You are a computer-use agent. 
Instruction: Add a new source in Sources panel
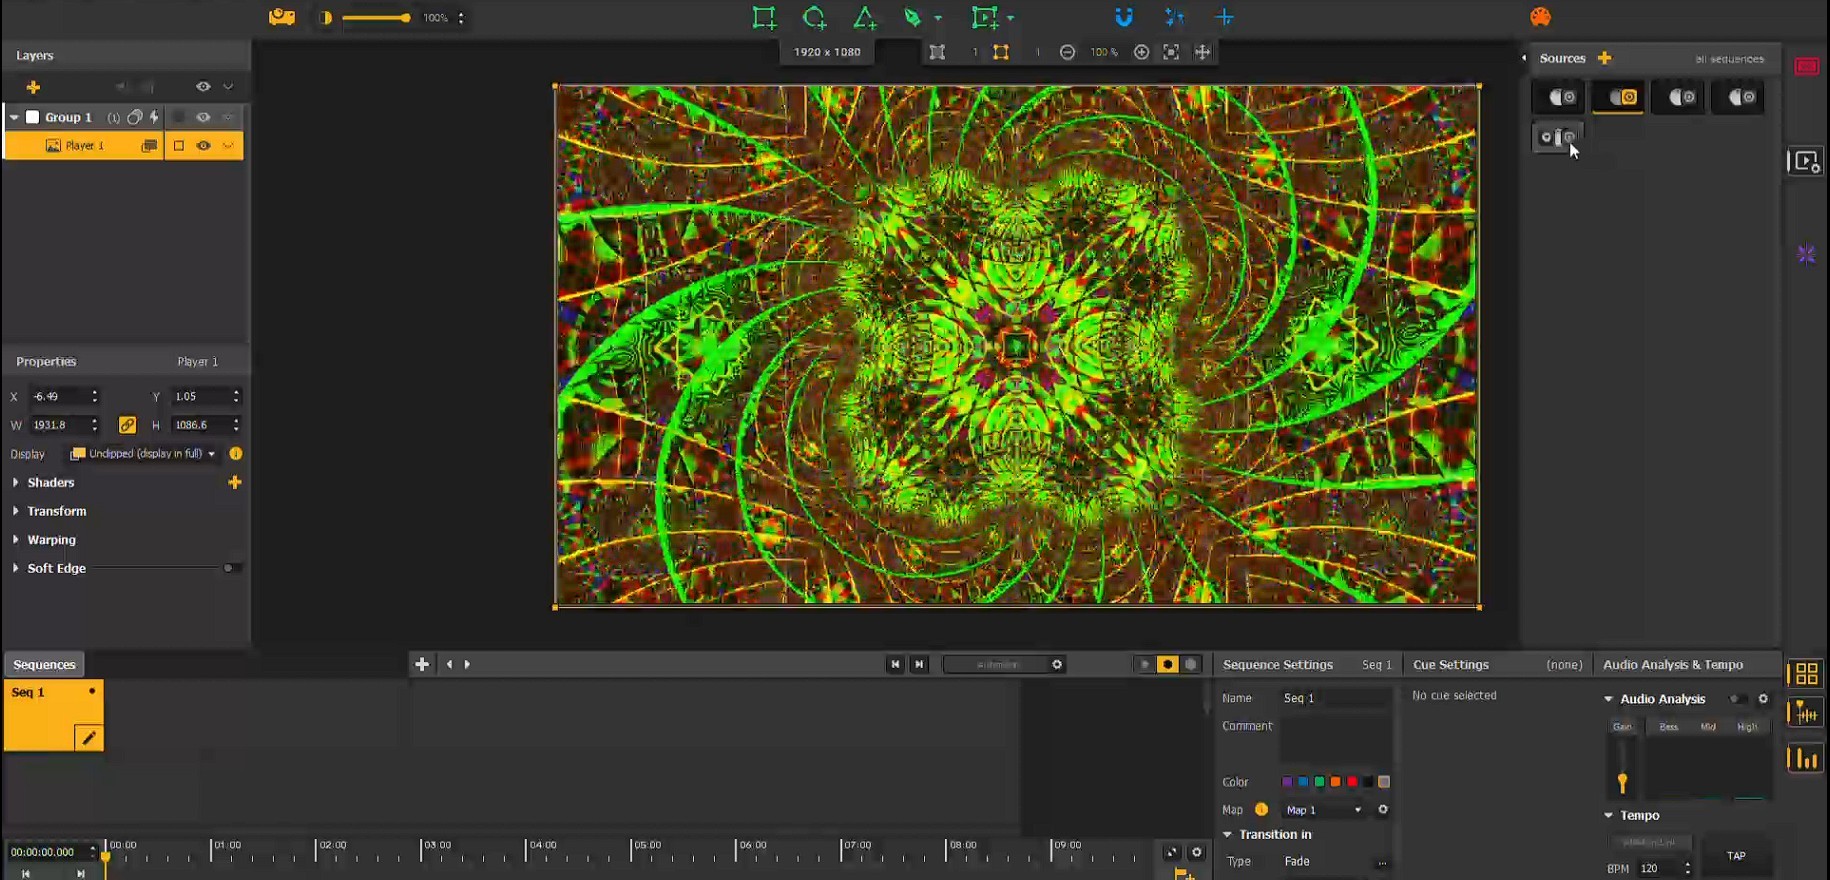coord(1604,58)
